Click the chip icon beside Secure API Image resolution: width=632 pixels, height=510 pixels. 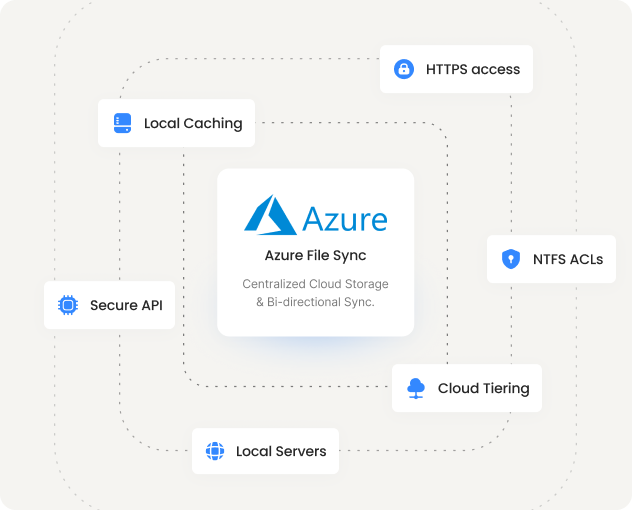coord(68,305)
